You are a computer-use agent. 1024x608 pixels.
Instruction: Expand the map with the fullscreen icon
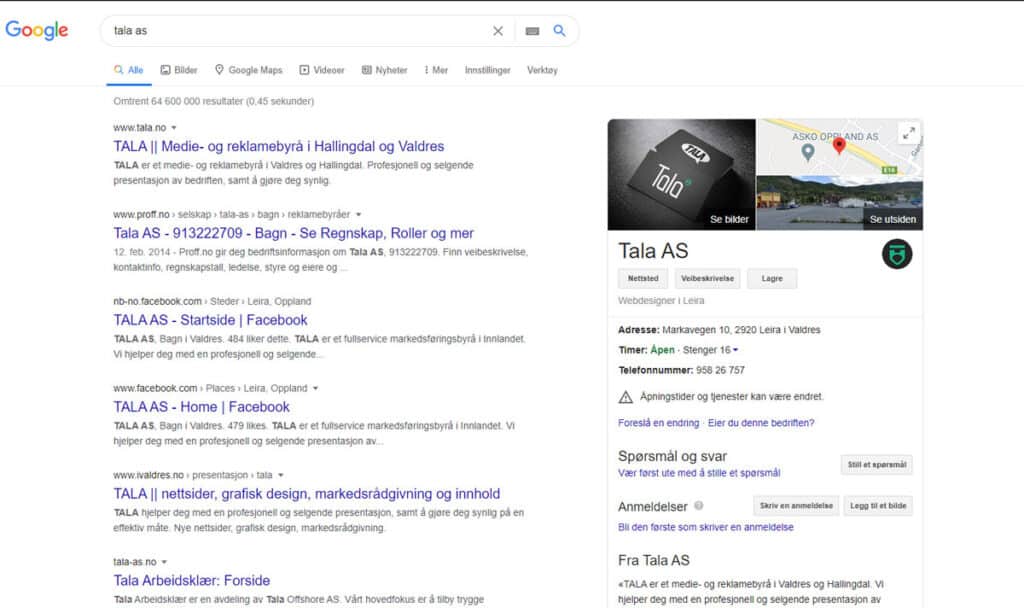[x=908, y=133]
